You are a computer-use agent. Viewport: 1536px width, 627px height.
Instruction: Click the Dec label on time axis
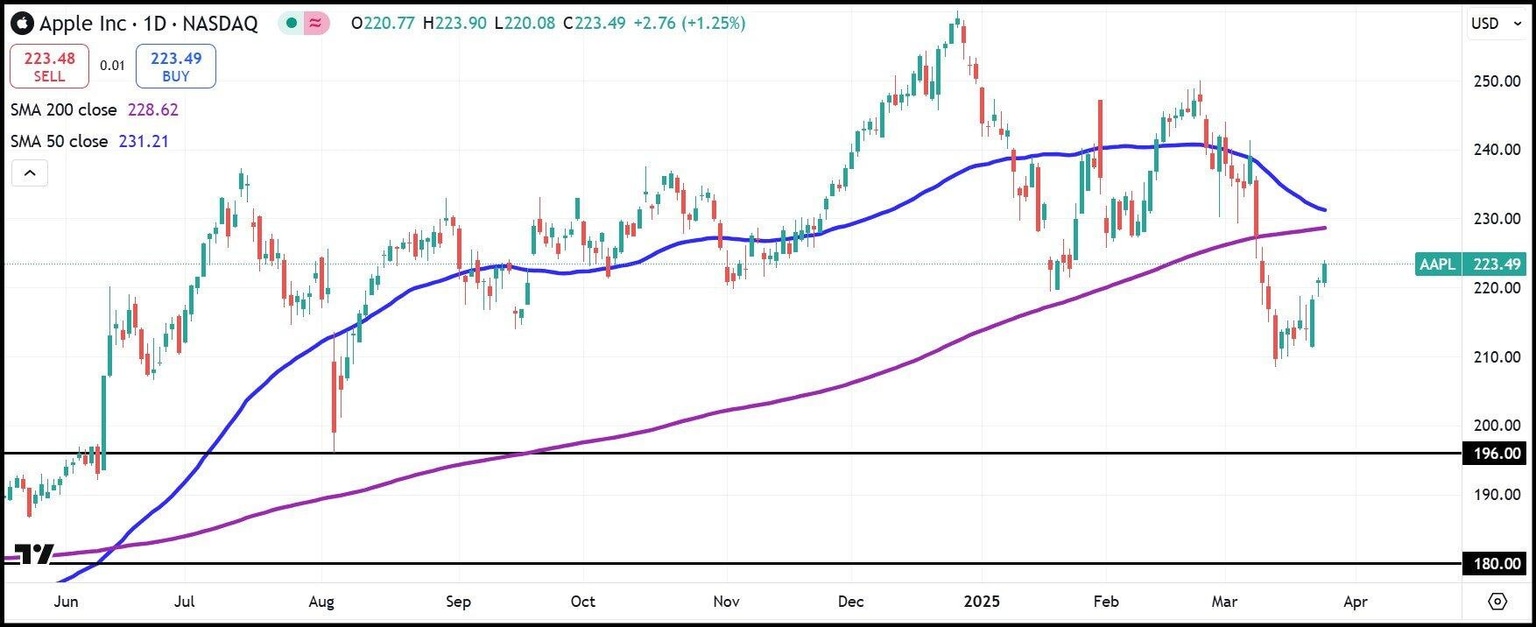point(850,602)
